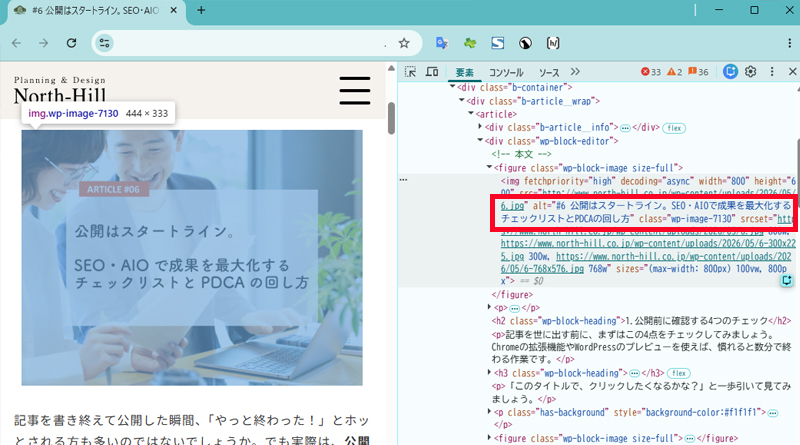Click the fetchpriority="high" attribute in img tag
This screenshot has height=445, width=800.
(570, 181)
